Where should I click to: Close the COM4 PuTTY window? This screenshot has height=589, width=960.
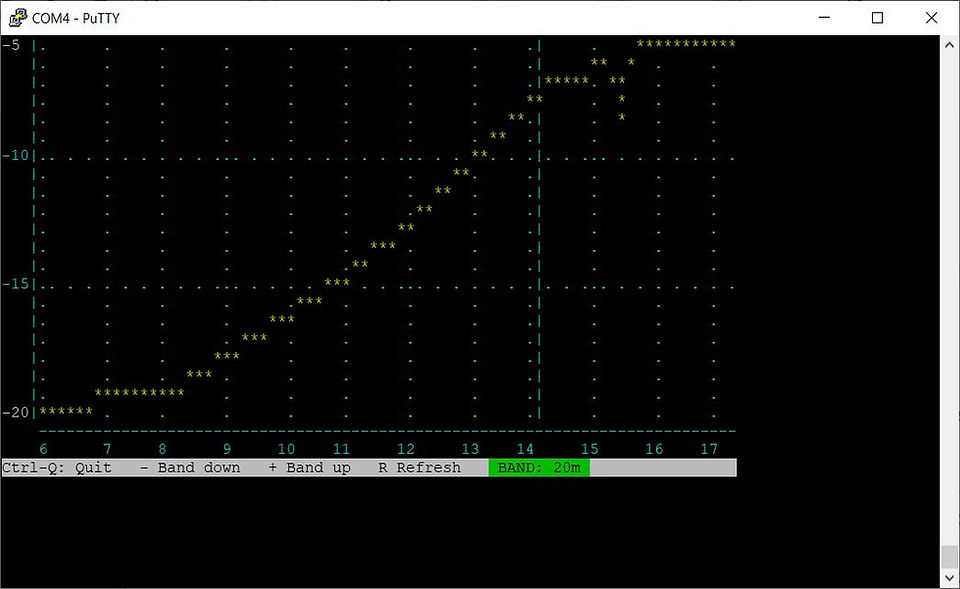[x=931, y=18]
